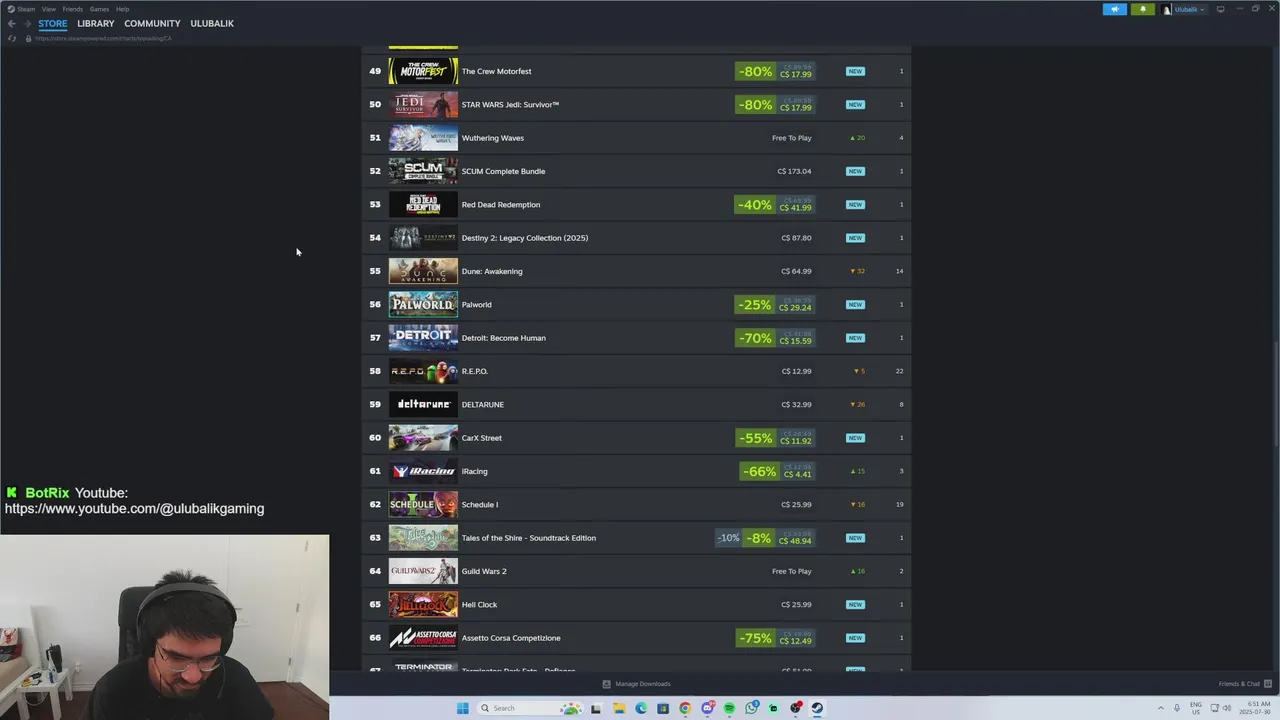Select Destiny 2: Legacy Collection (2025) title
The image size is (1280, 720).
524,238
